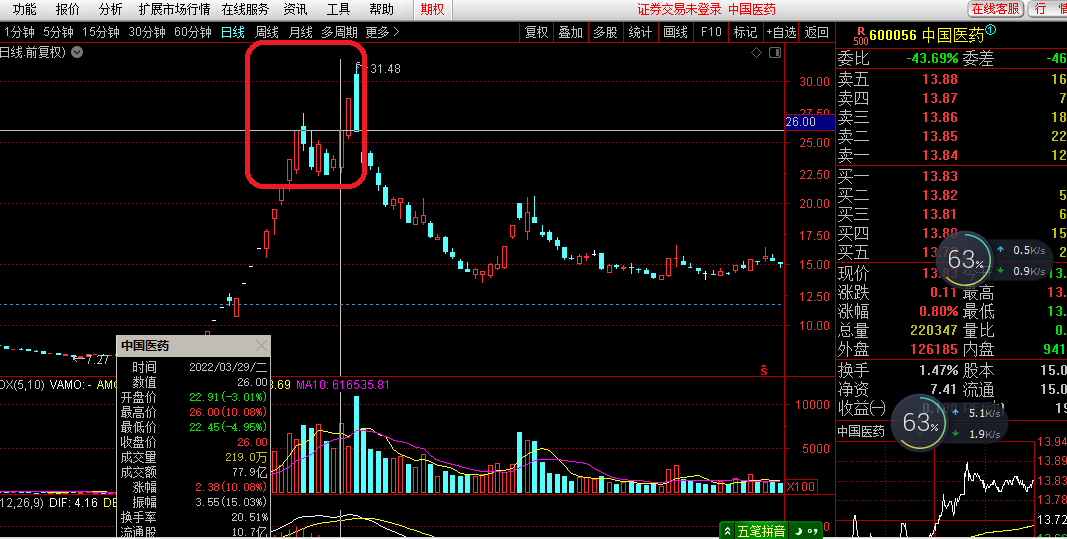
Task: Click the 统计 statistics toolbar button
Action: point(640,32)
